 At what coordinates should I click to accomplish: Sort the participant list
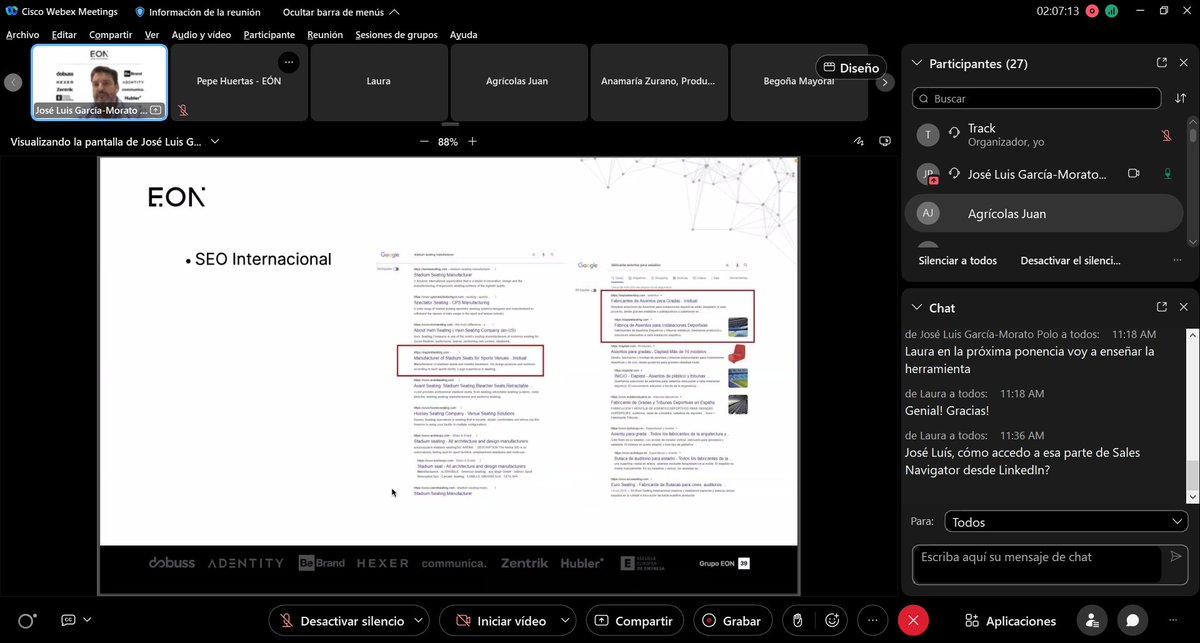tap(1181, 99)
